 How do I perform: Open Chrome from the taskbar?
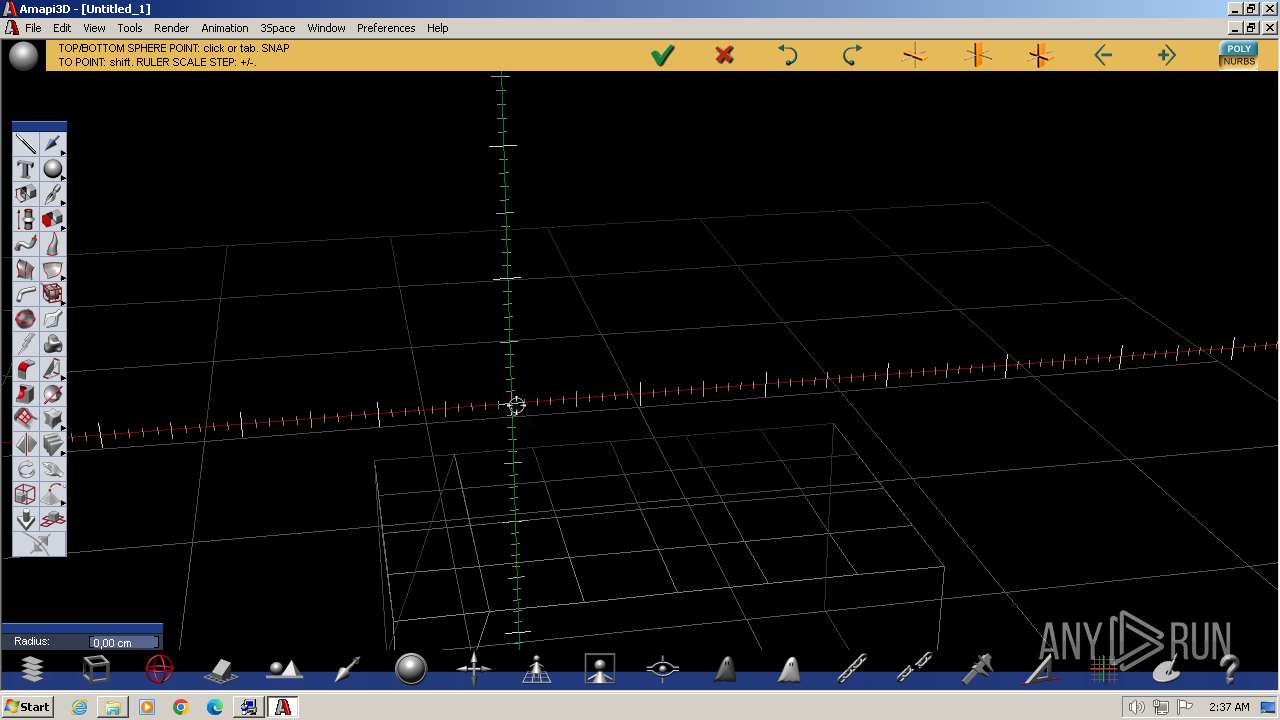click(181, 707)
